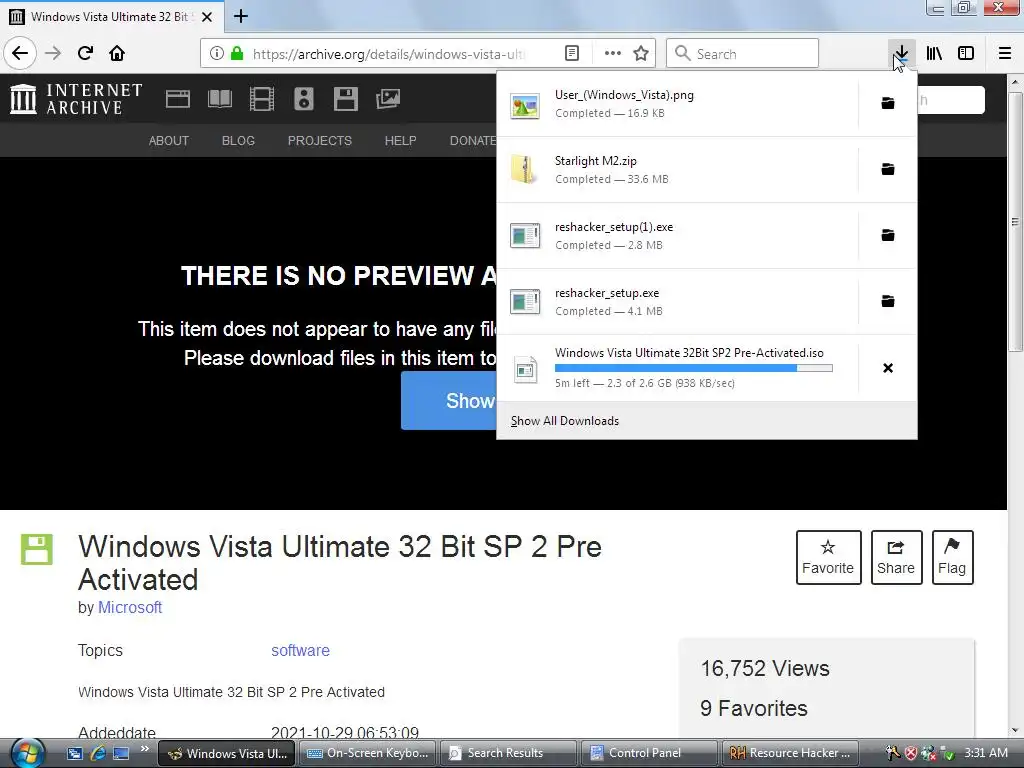Screen dimensions: 1024x768
Task: Open the BLOG menu item
Action: tap(238, 140)
